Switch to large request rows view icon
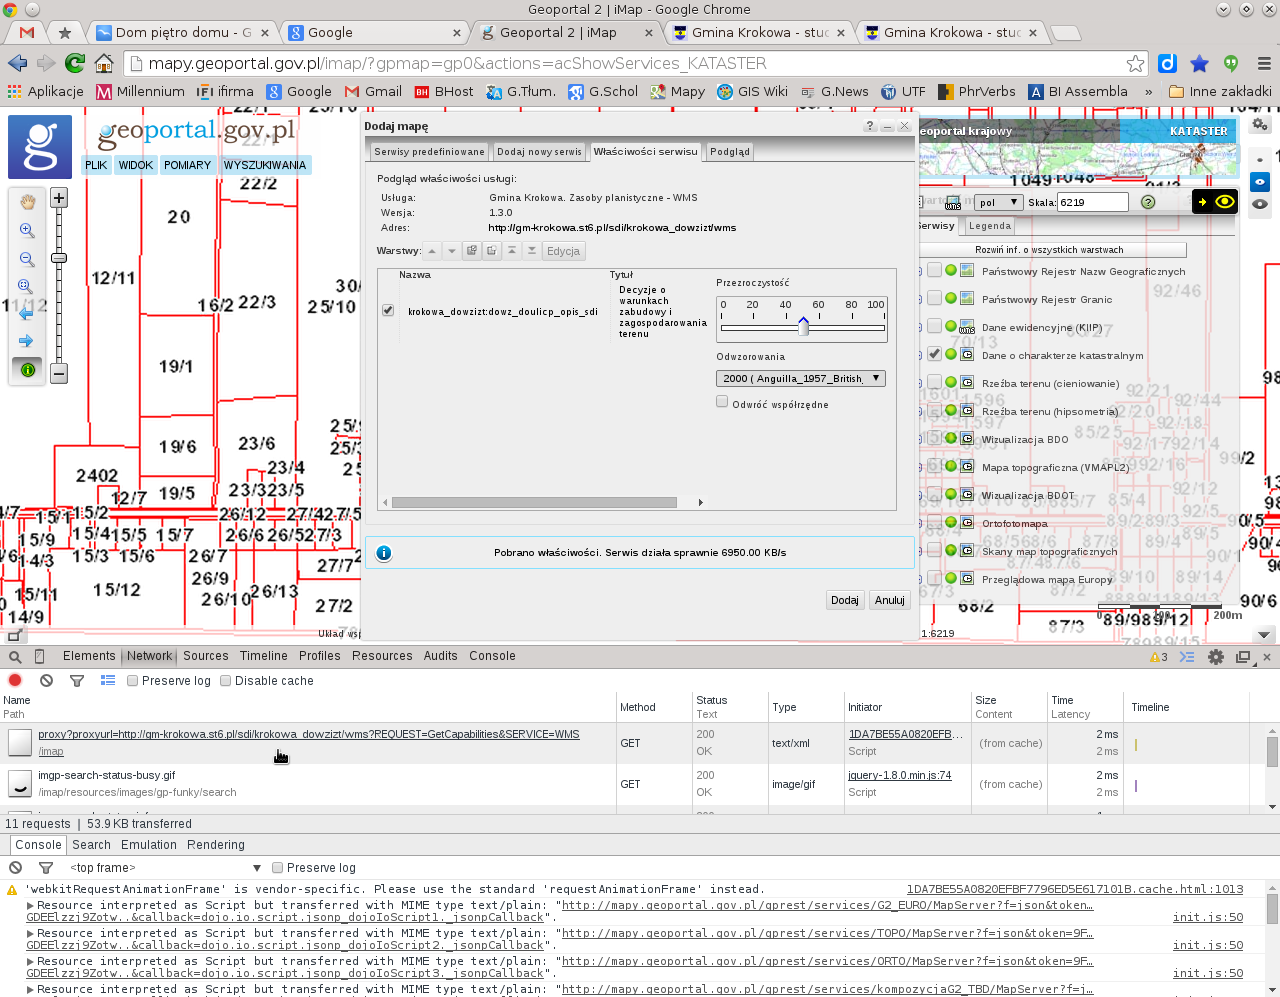Image resolution: width=1280 pixels, height=997 pixels. click(x=108, y=680)
